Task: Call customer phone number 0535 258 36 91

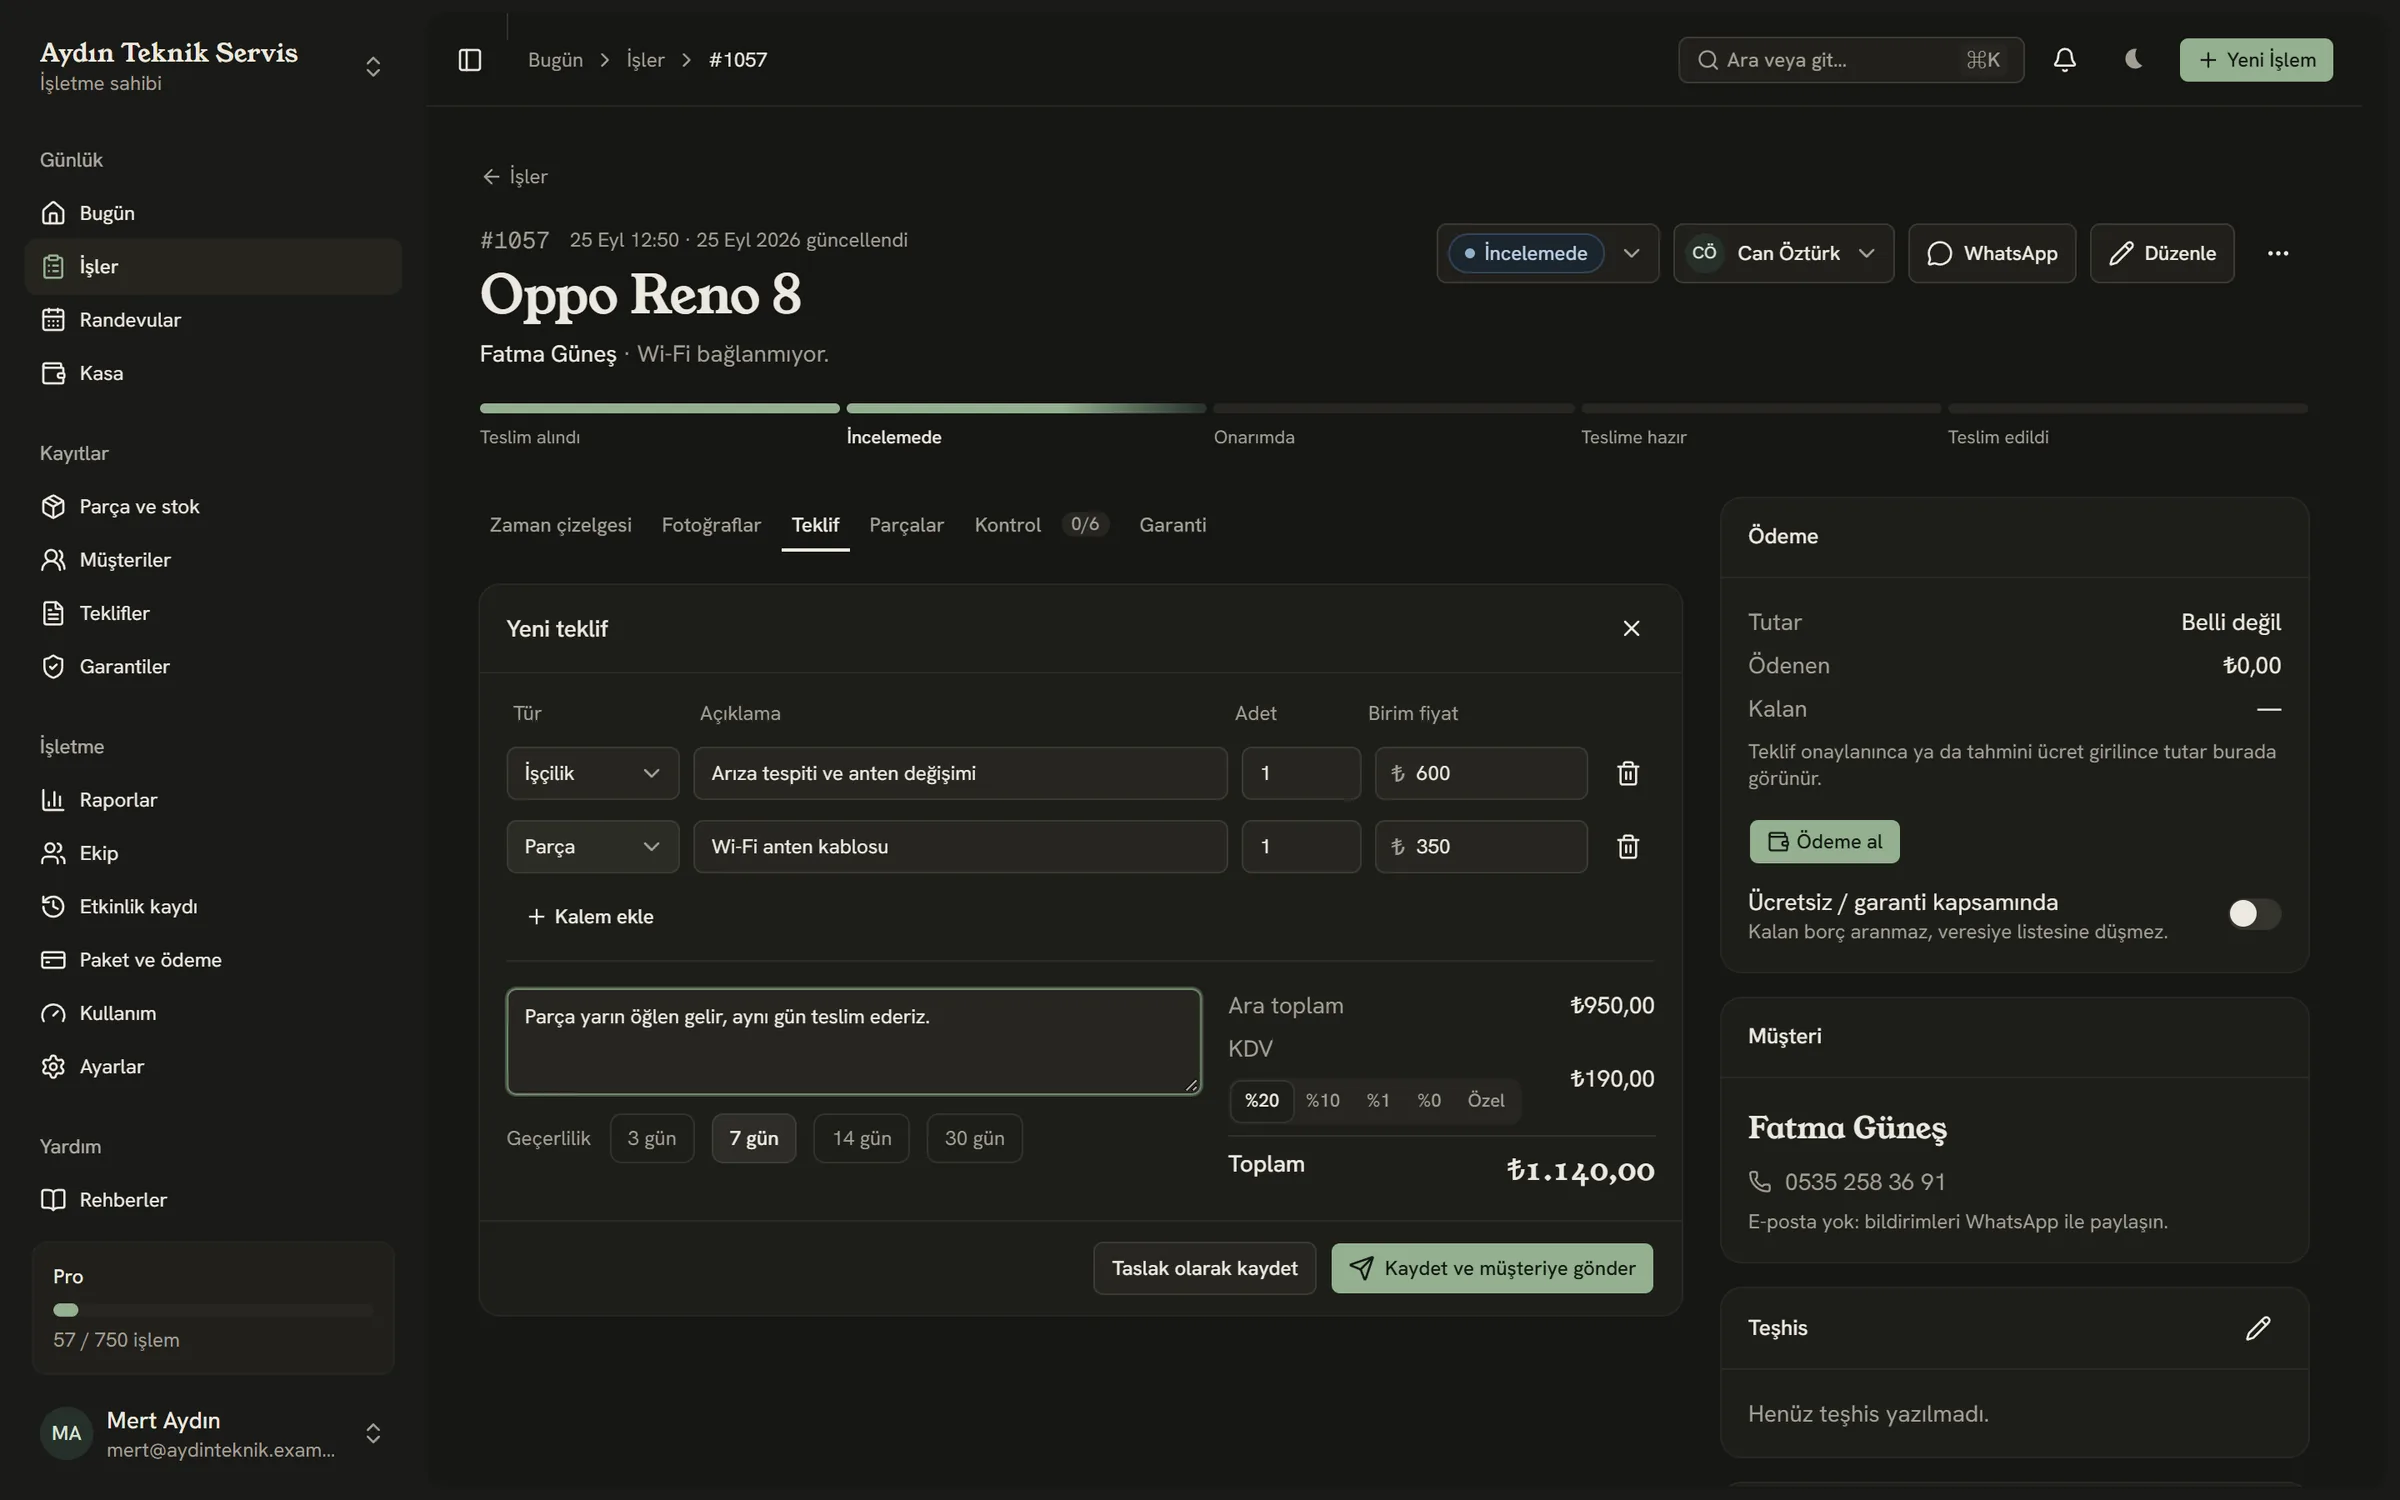Action: pos(1864,1182)
